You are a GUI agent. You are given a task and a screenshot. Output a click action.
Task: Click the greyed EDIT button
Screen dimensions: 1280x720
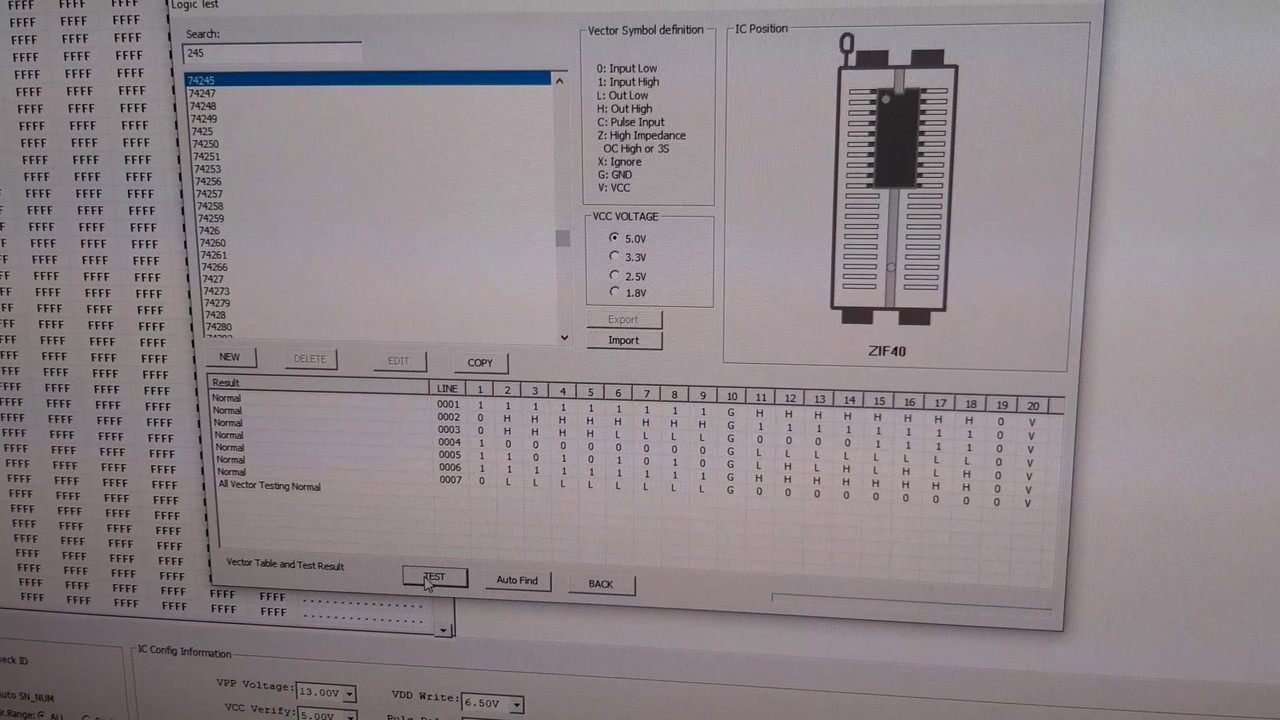tap(398, 361)
